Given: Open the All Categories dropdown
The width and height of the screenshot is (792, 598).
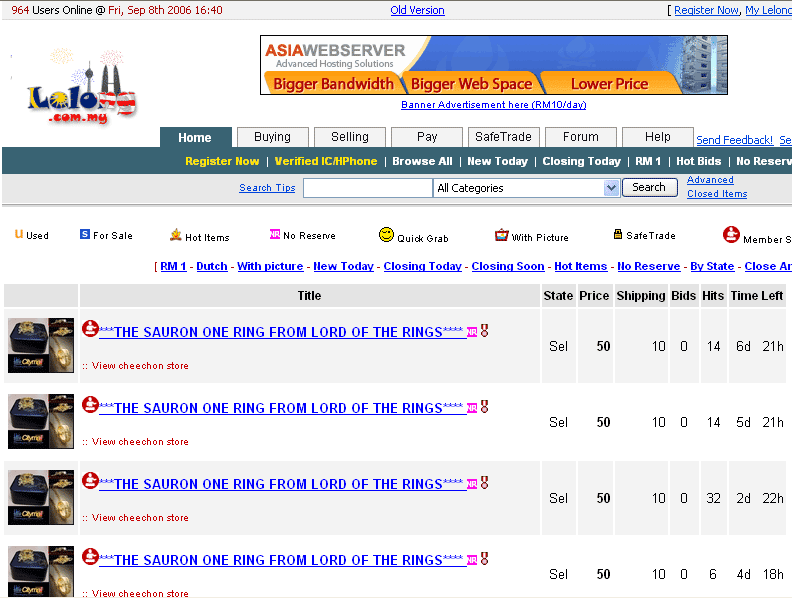Looking at the screenshot, I should click(526, 188).
